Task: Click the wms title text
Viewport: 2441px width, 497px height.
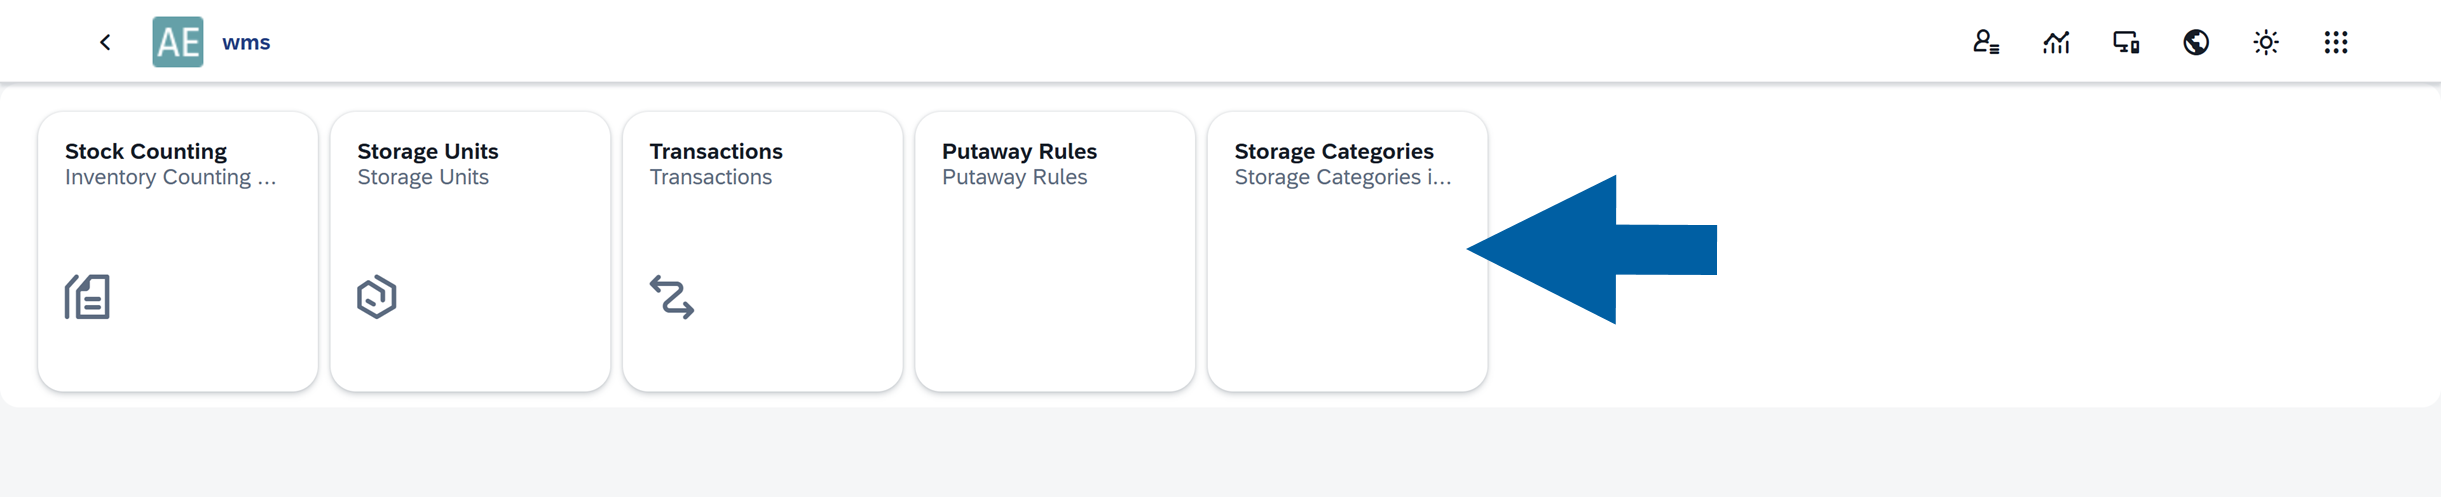Action: coord(246,42)
